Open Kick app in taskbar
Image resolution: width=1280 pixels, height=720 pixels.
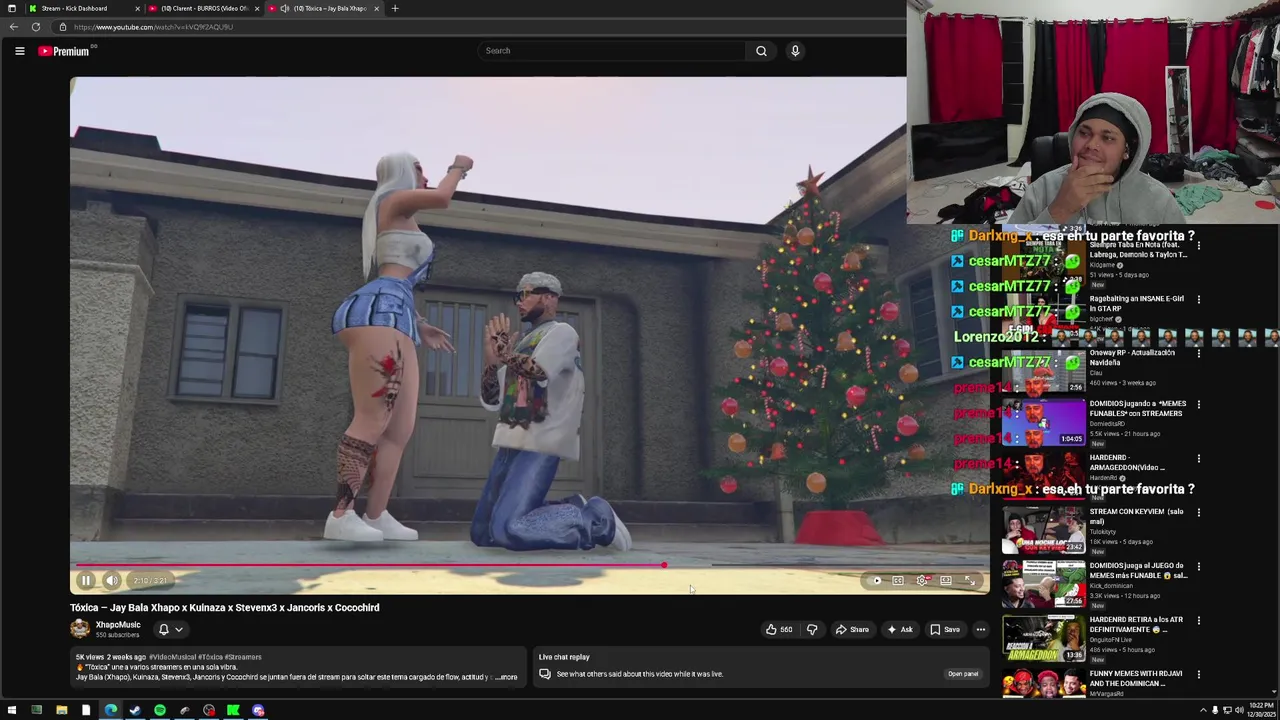233,711
